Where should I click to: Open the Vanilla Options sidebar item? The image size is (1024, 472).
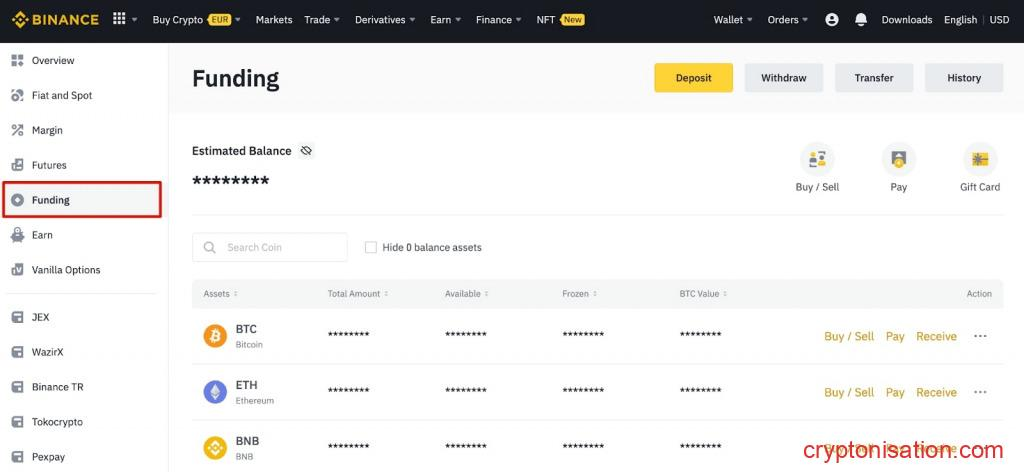66,270
